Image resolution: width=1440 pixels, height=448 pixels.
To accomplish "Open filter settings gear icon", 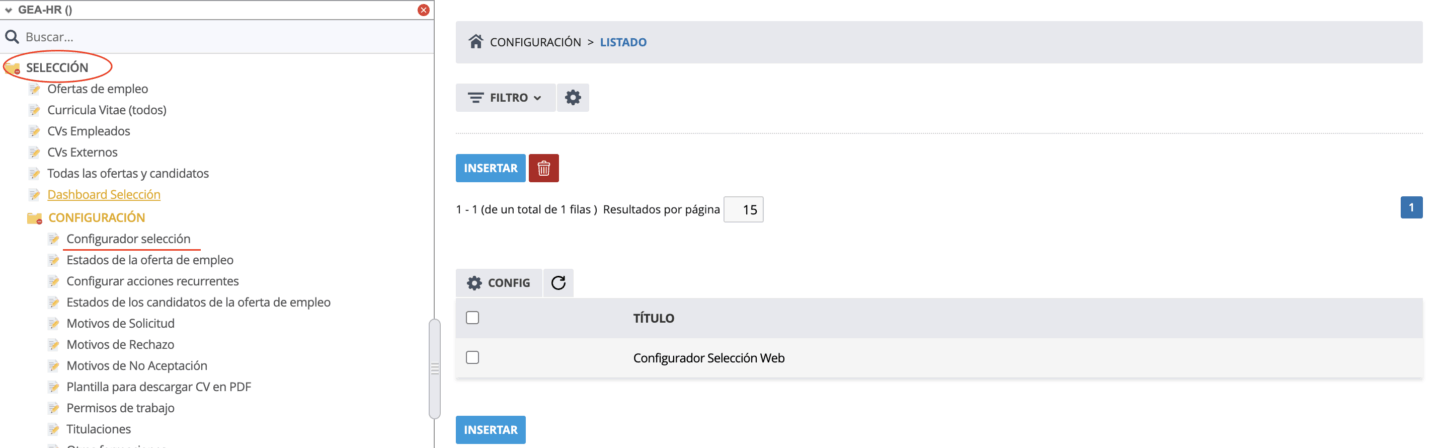I will point(572,98).
